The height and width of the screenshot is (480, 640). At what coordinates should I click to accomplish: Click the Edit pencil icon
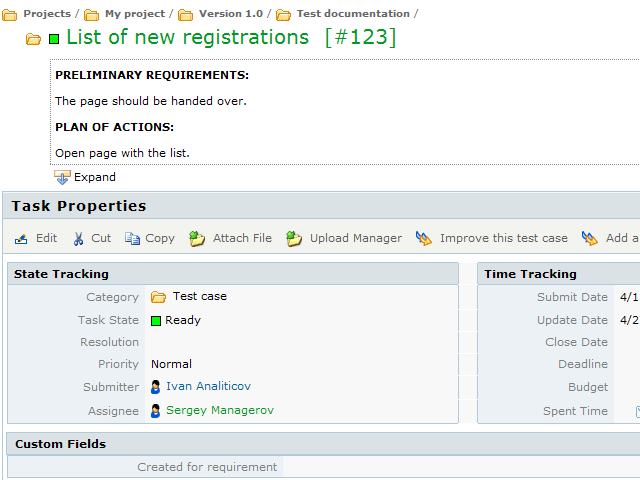(x=21, y=239)
